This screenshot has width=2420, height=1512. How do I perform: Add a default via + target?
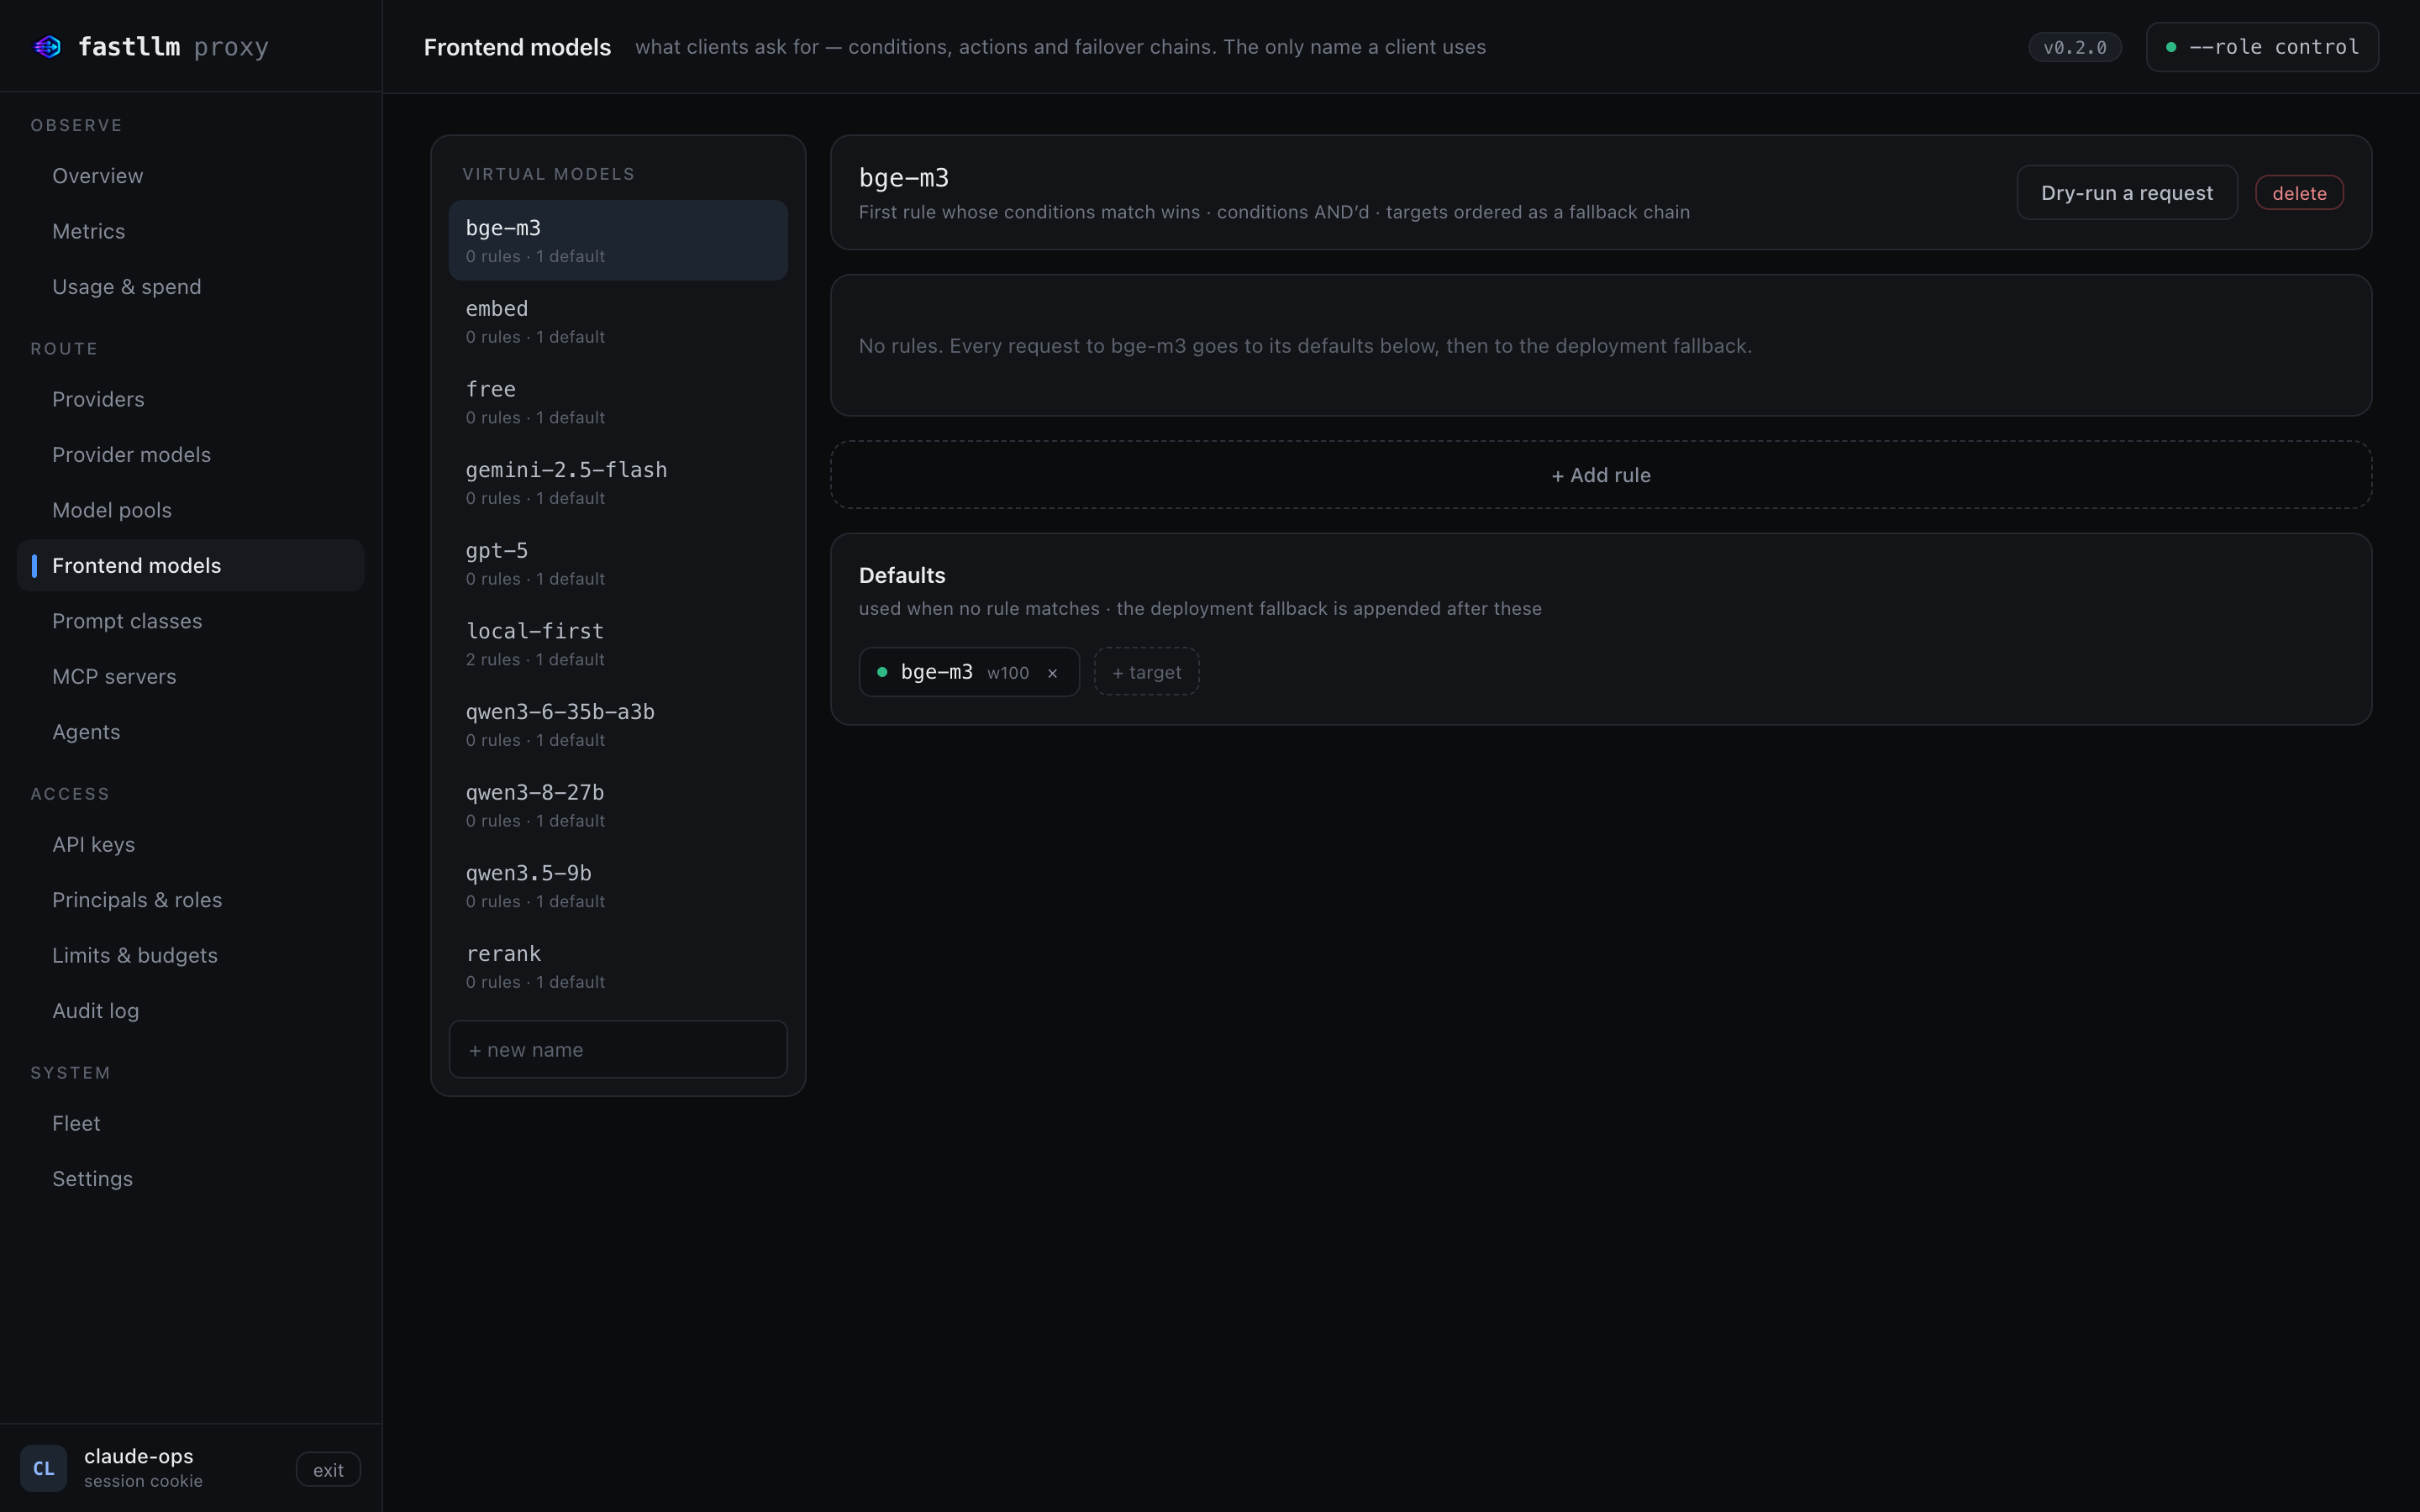click(1146, 672)
